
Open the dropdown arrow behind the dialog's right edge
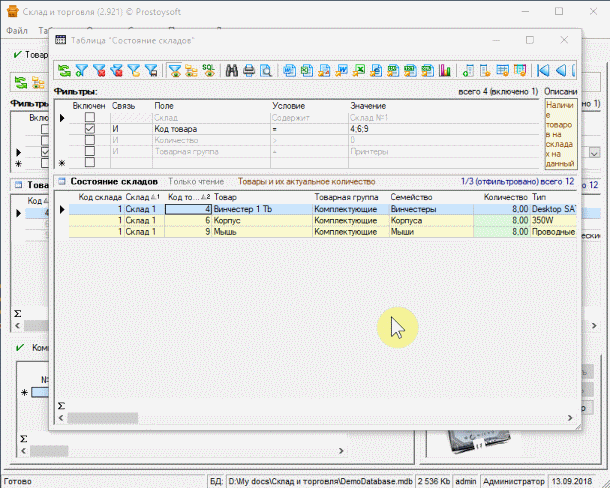(594, 153)
